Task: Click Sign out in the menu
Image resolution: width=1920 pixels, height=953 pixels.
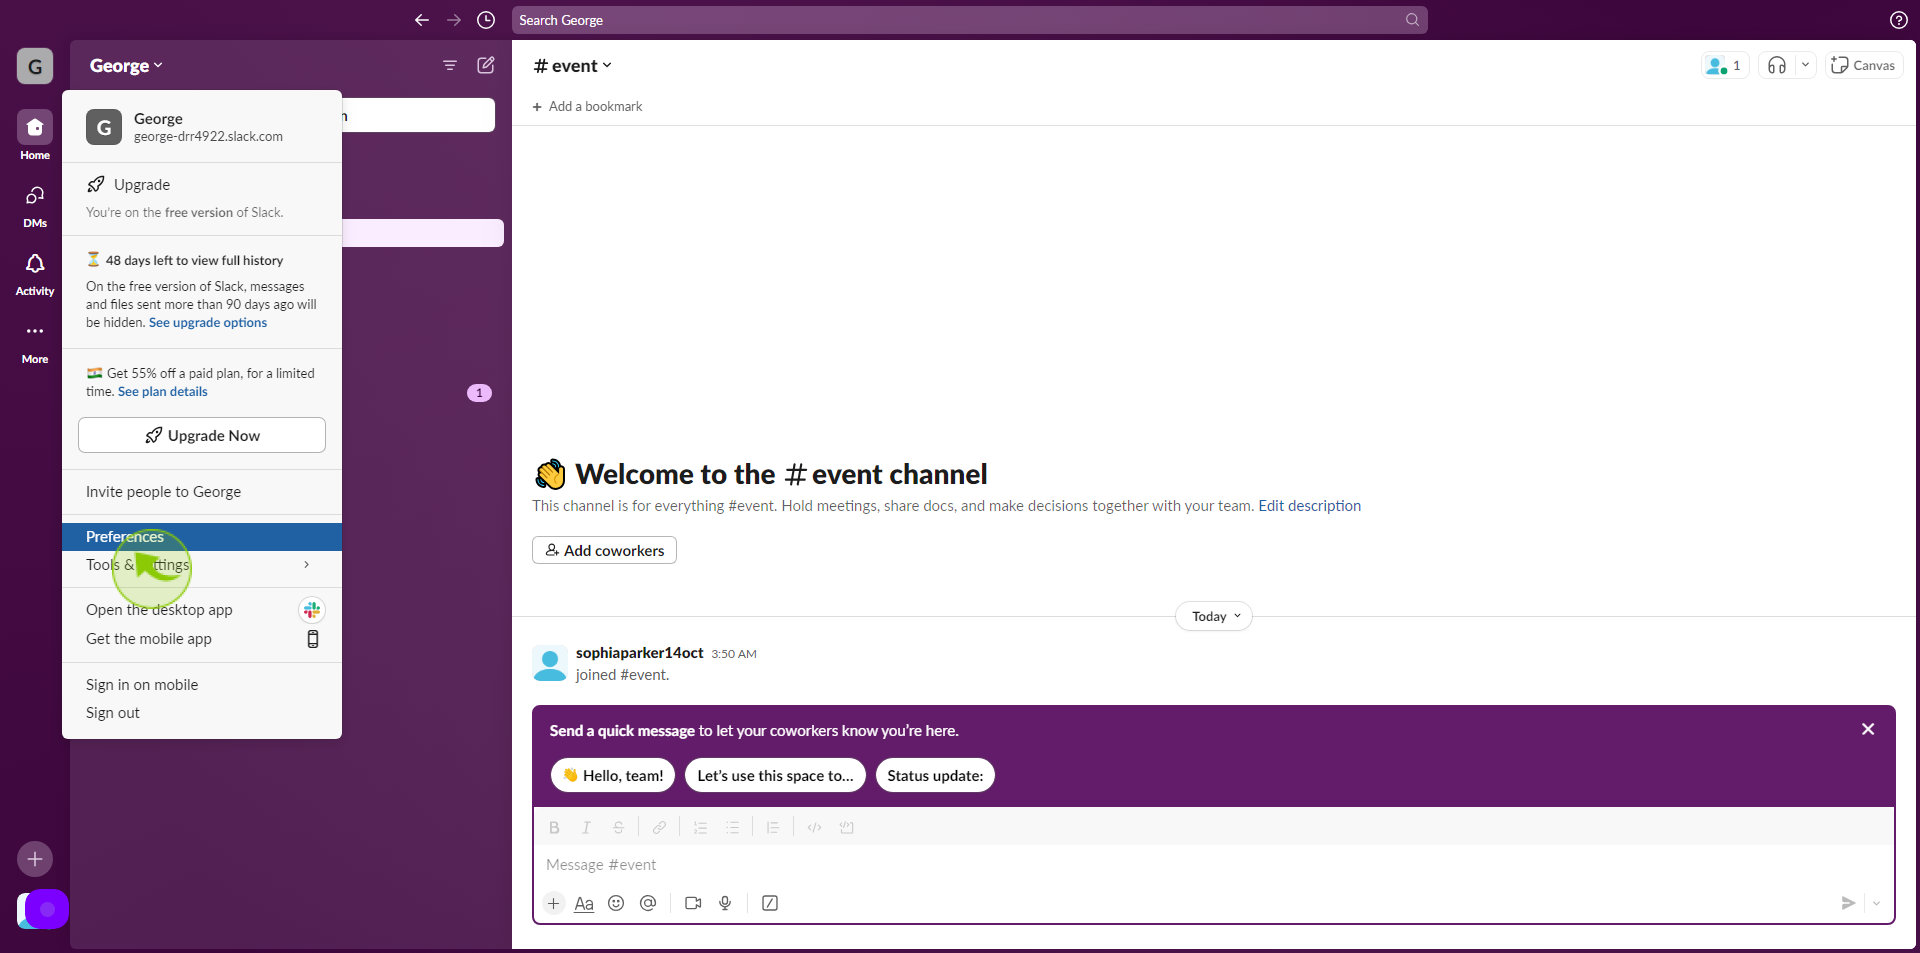Action: [202, 713]
